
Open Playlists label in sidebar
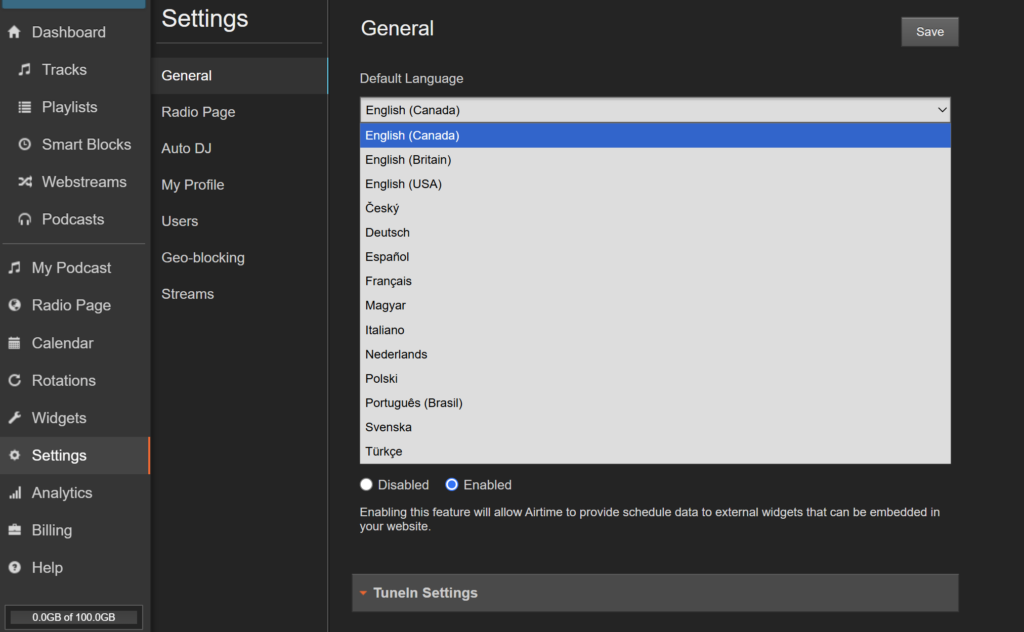coord(69,107)
